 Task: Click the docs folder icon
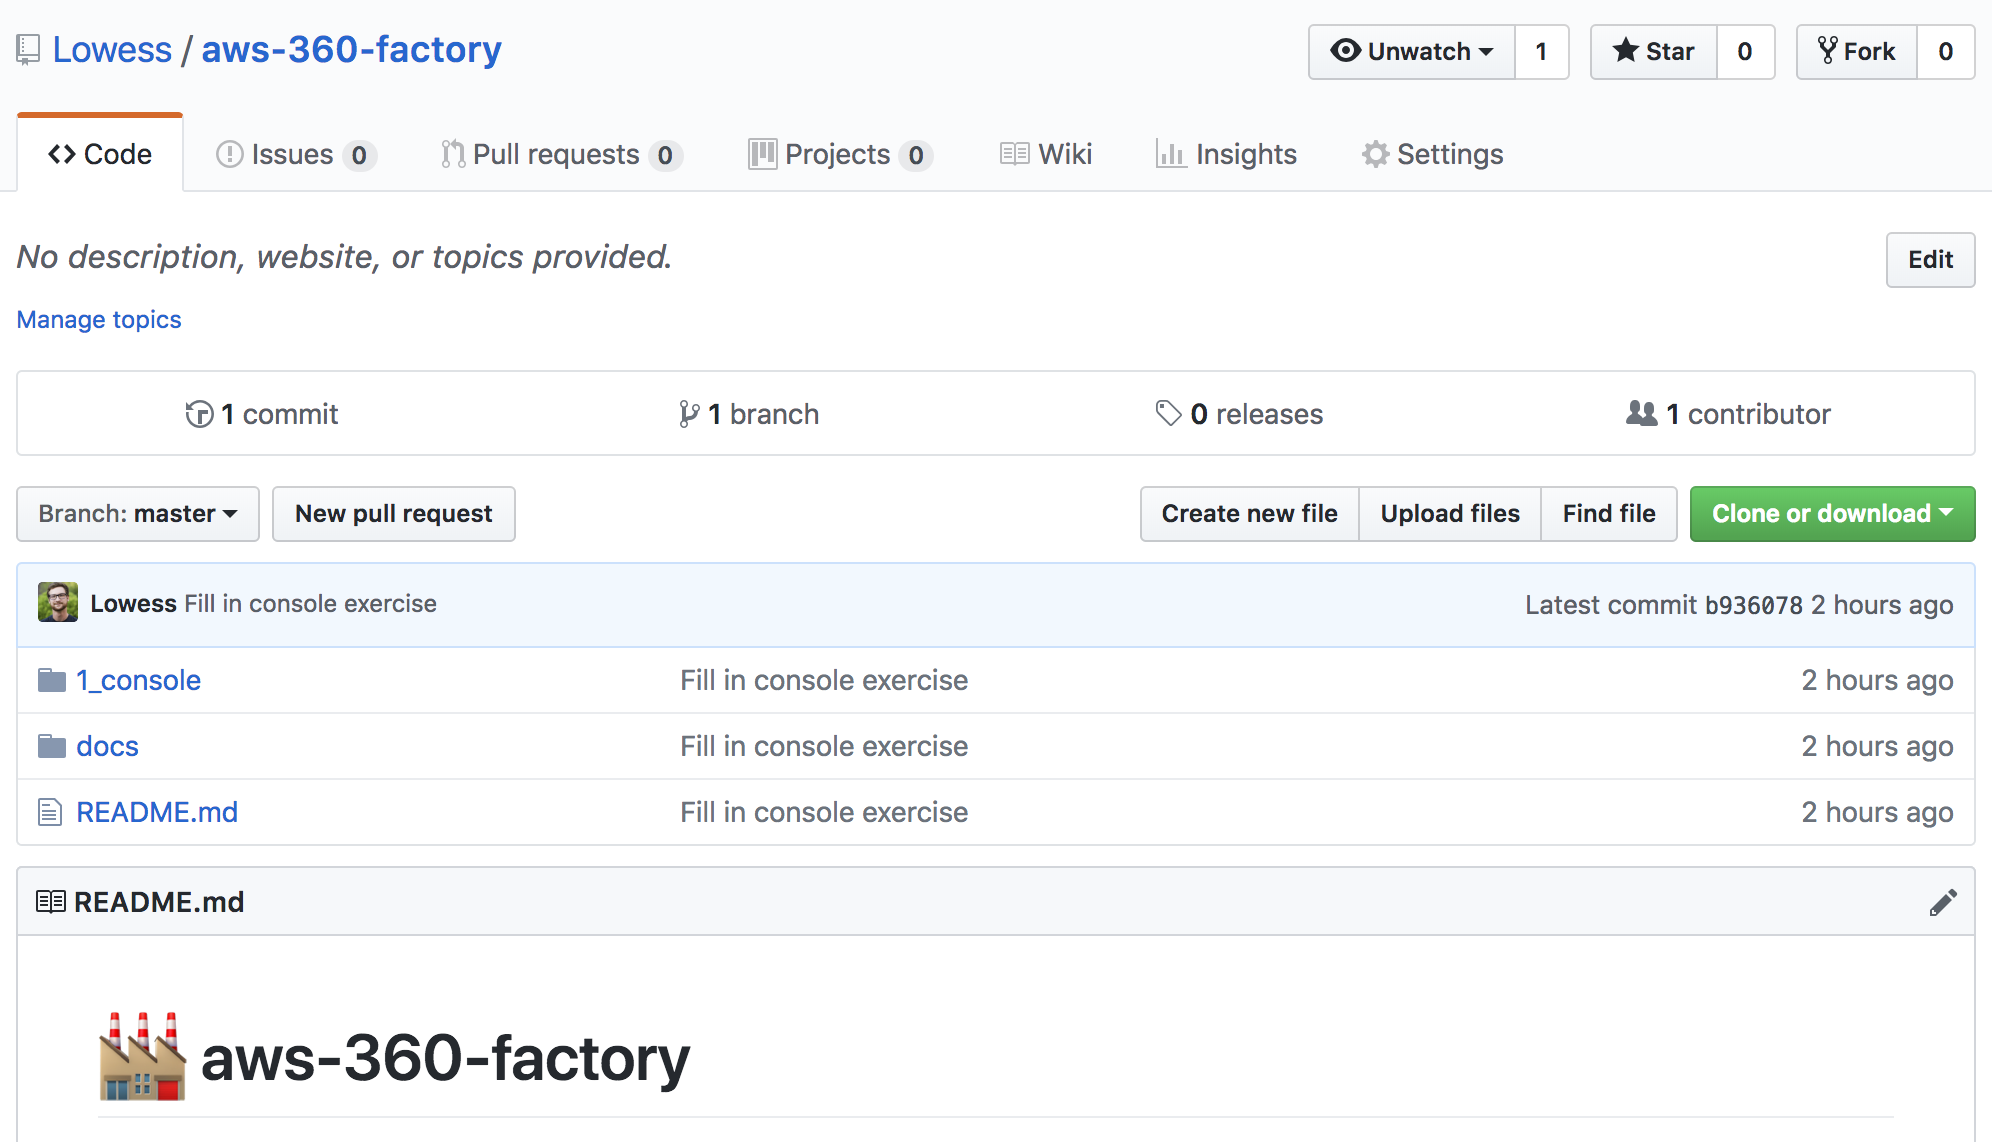coord(51,747)
